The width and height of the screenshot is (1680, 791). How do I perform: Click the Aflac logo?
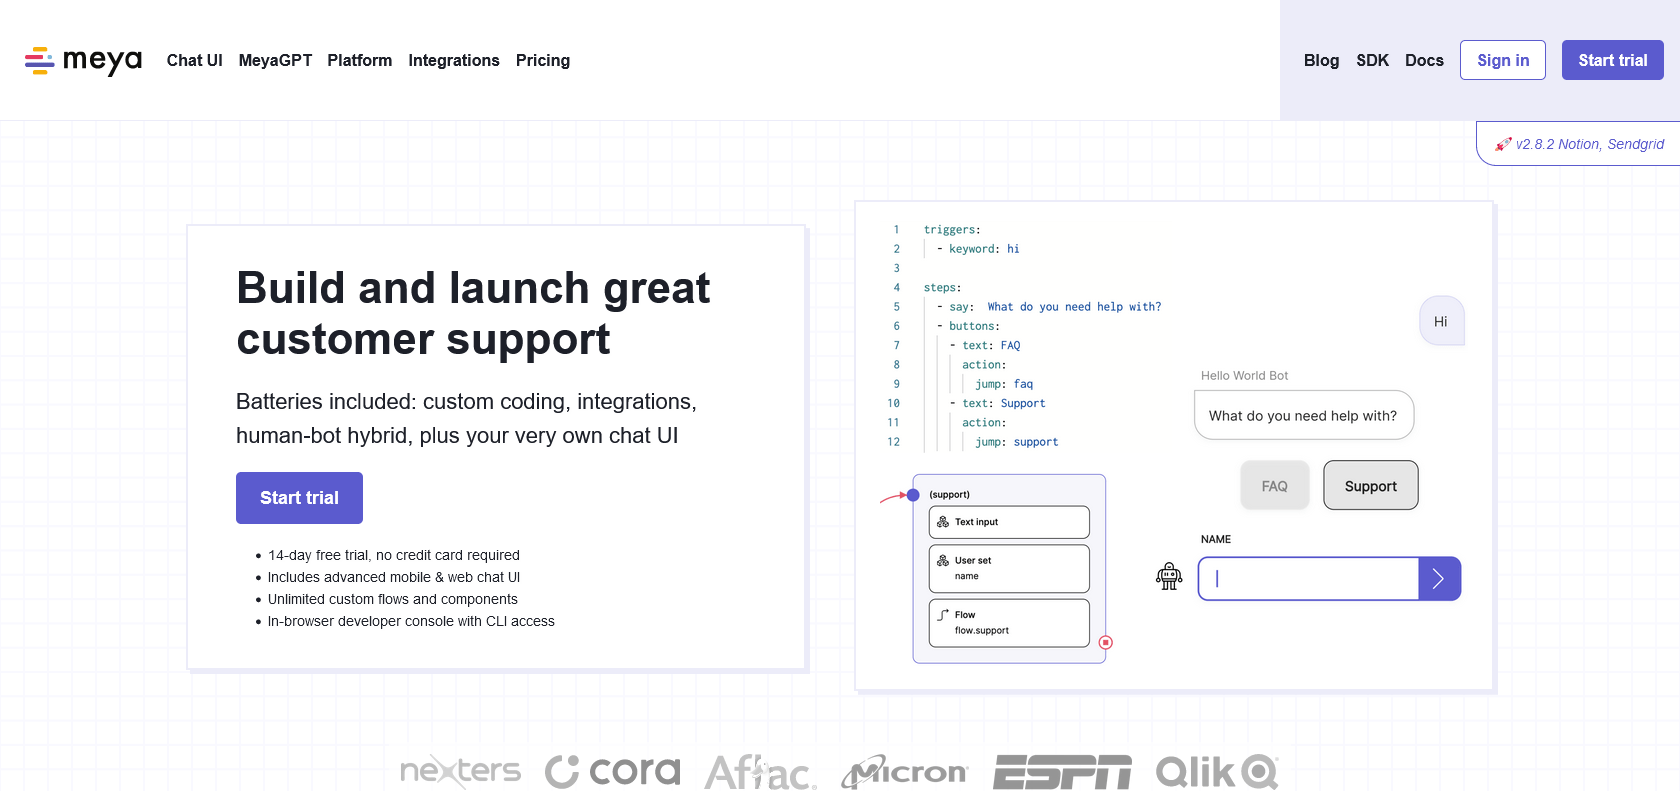point(761,772)
